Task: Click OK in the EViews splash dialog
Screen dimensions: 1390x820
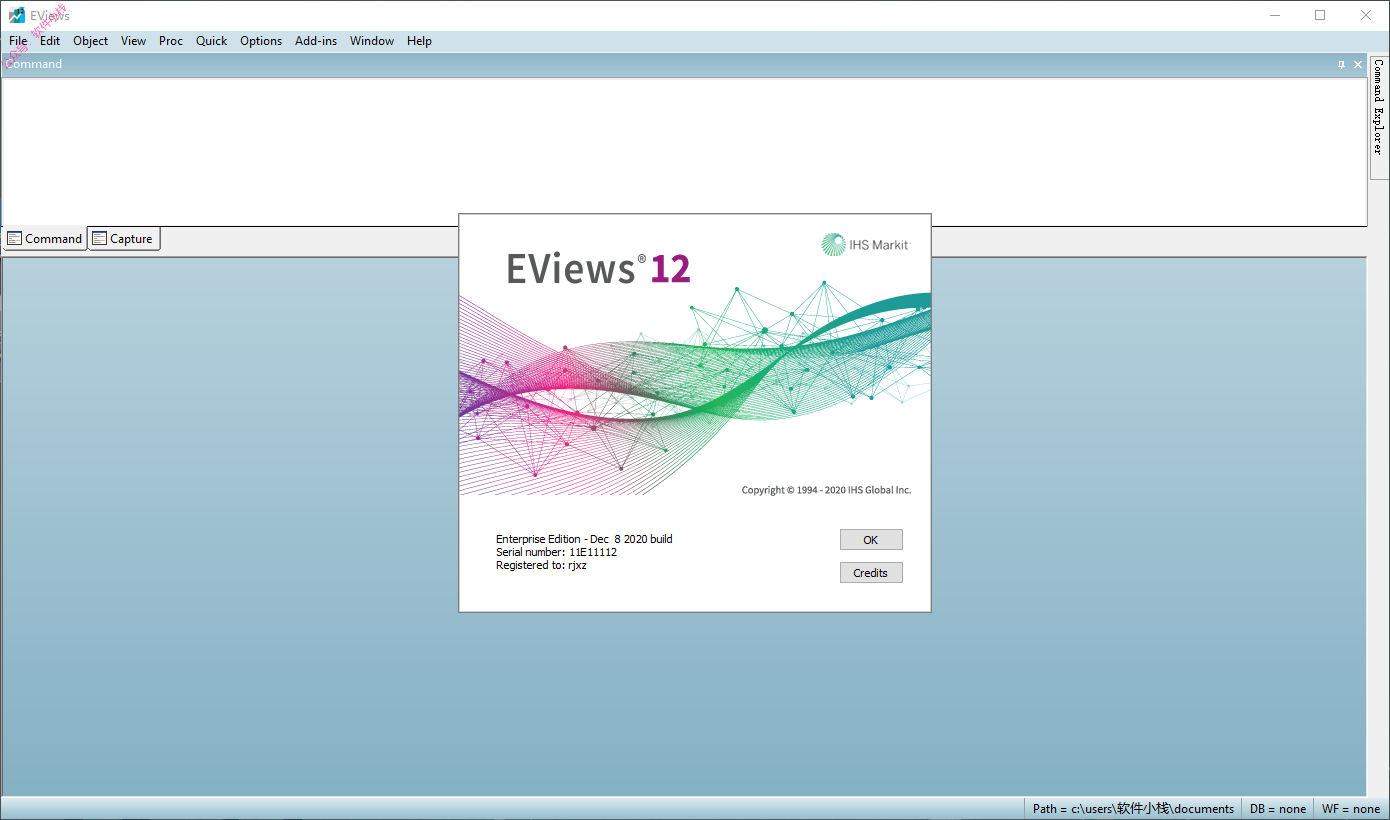Action: tap(871, 540)
